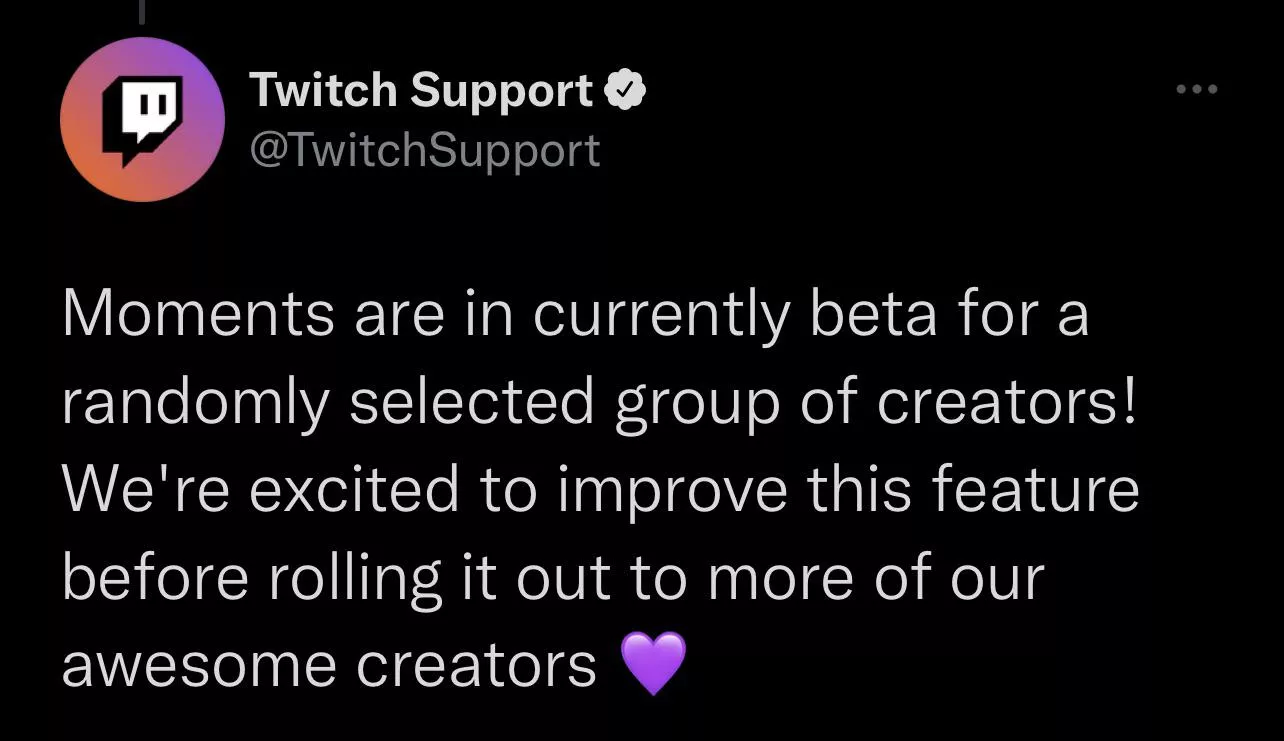Click the word "Support" in the display name
The height and width of the screenshot is (741, 1284).
501,91
